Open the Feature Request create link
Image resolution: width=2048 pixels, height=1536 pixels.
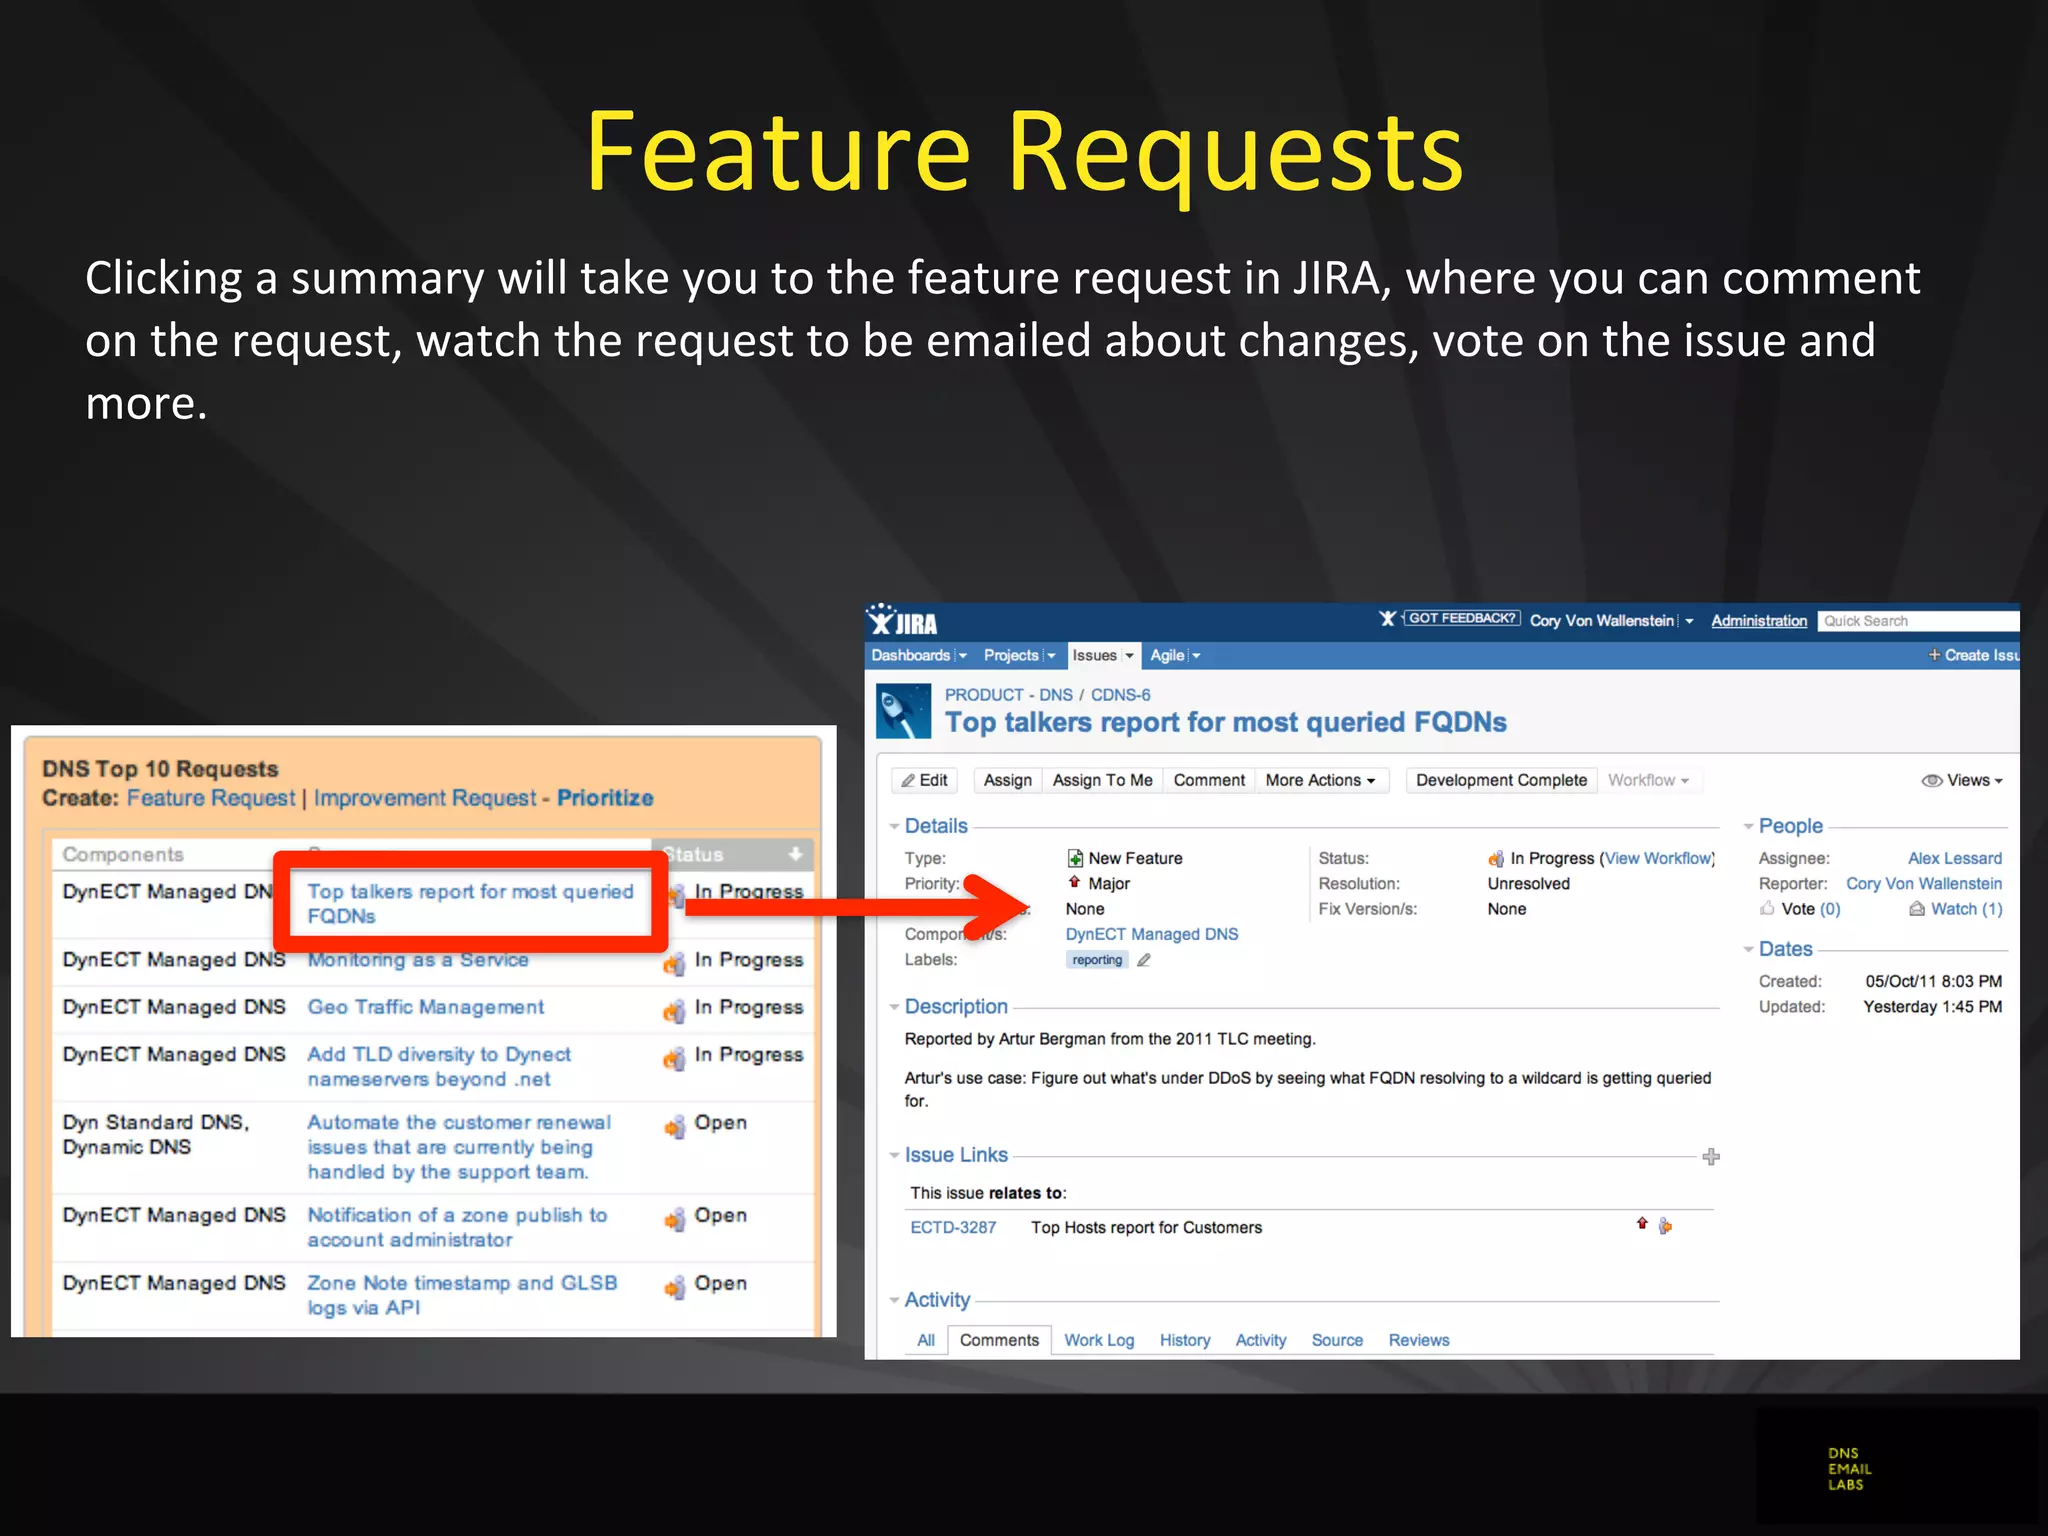coord(211,798)
